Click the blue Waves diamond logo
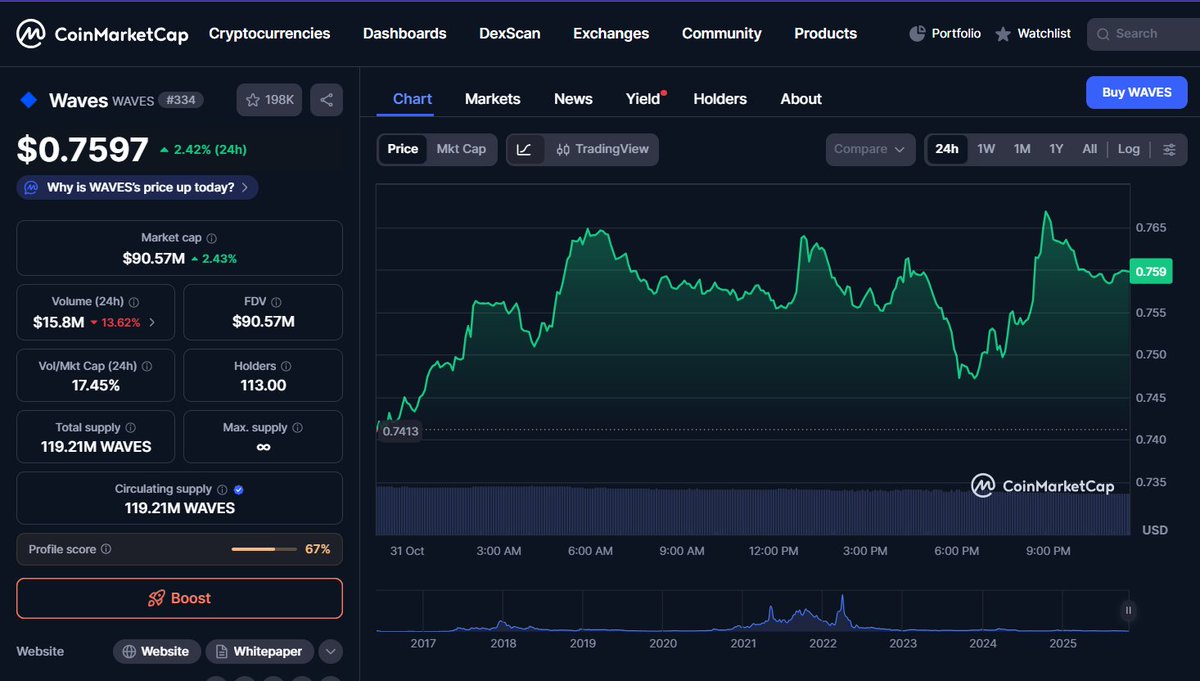This screenshot has height=681, width=1200. pos(29,100)
